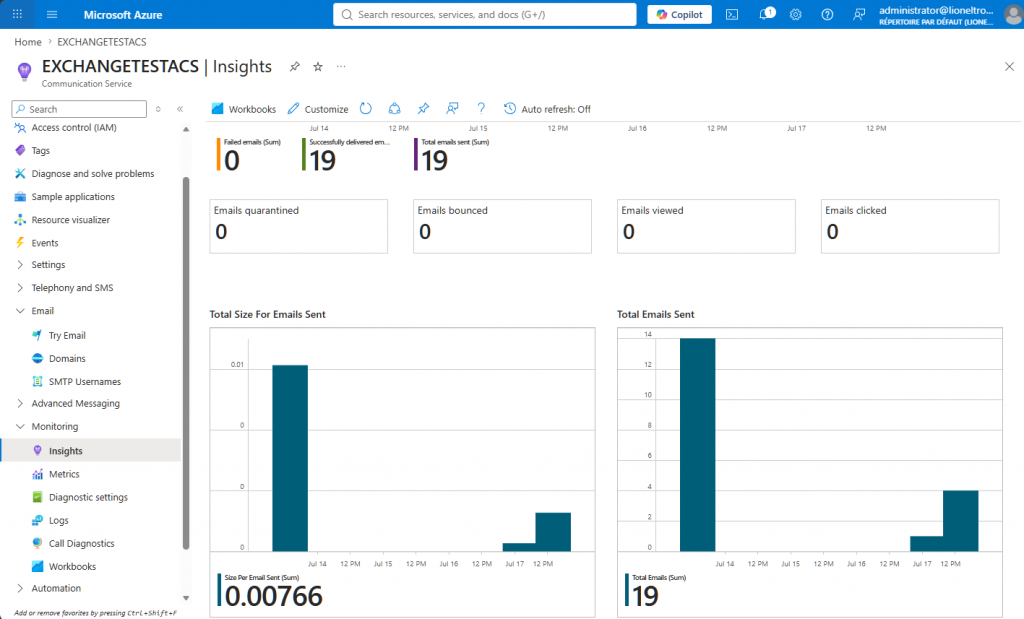Open Workbooks from the toolbar
The height and width of the screenshot is (619, 1024).
[244, 109]
